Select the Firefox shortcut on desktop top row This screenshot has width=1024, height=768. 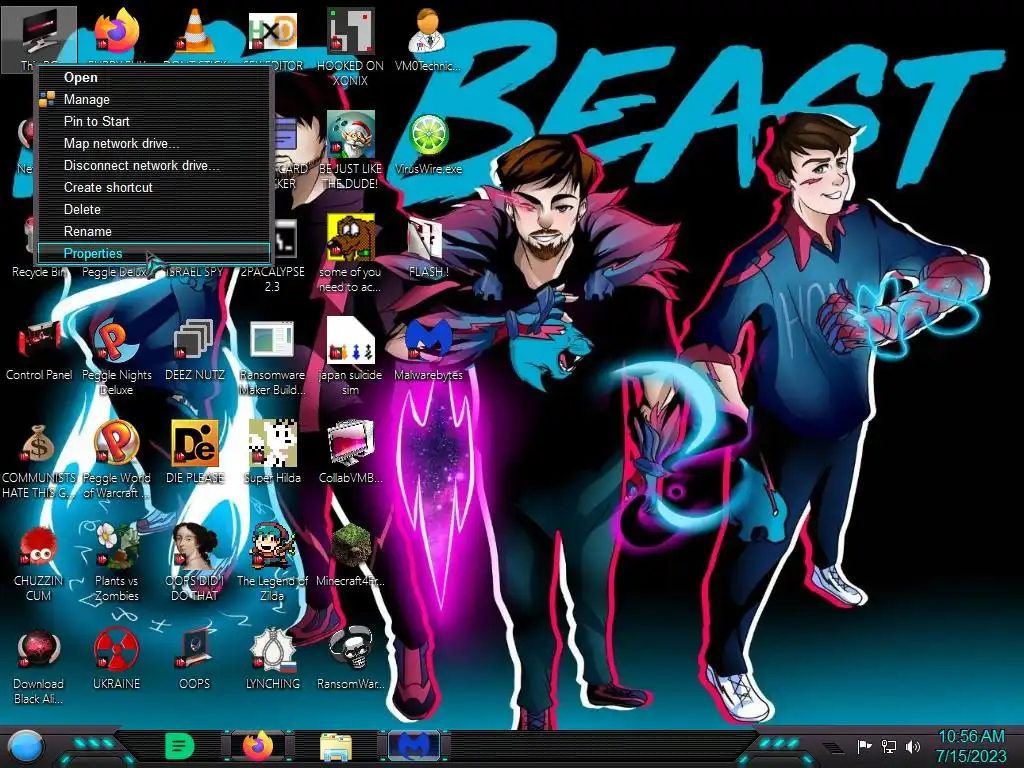click(117, 31)
